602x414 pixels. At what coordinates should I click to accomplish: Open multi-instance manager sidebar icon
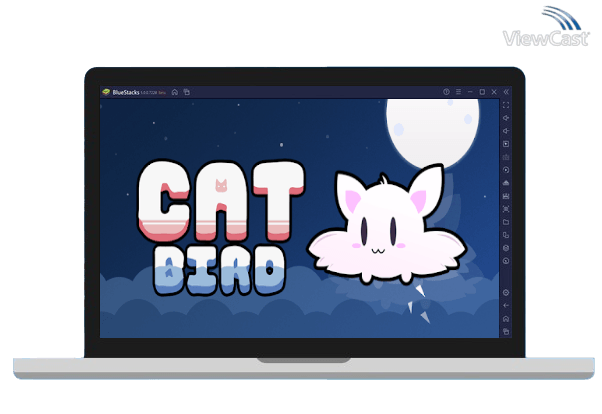pyautogui.click(x=506, y=235)
